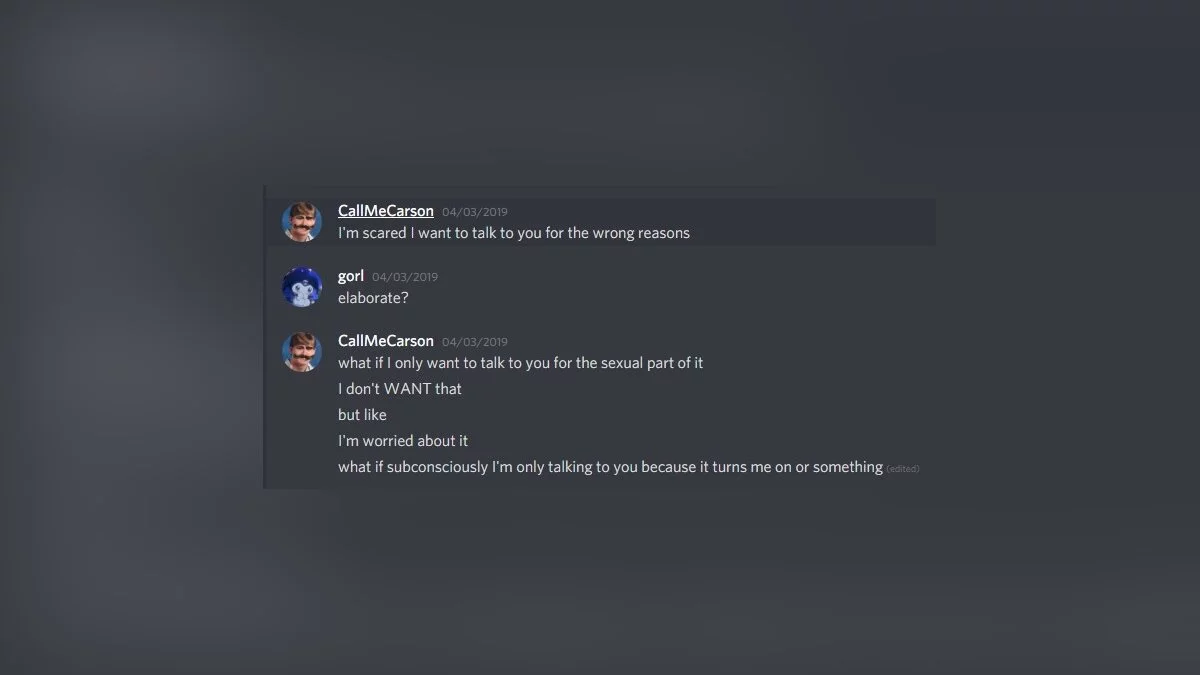Viewport: 1200px width, 675px height.
Task: Click the 'what if subconsciously' message
Action: [610, 467]
